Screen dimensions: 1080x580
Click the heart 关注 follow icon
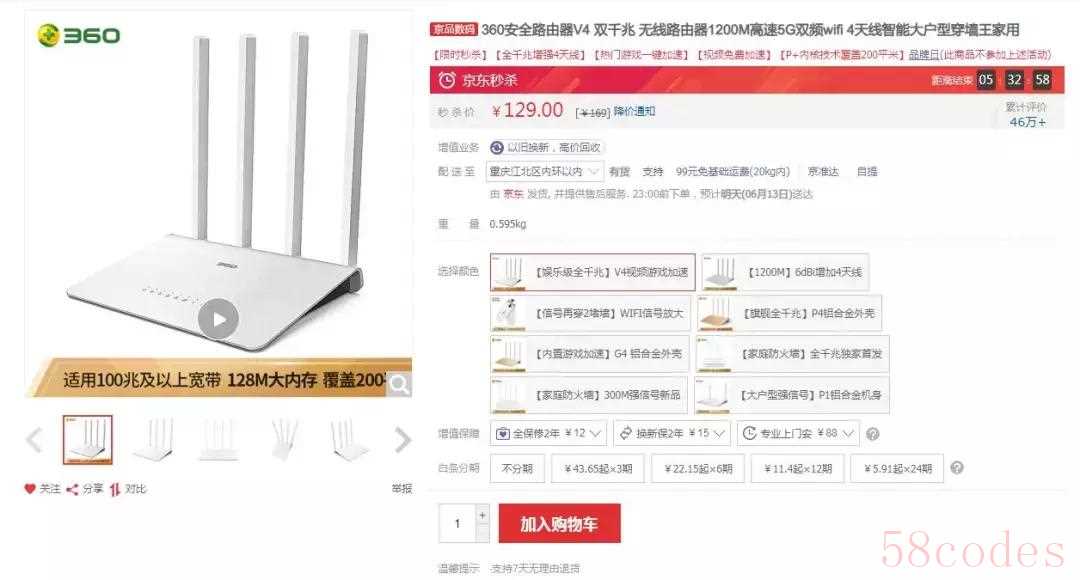coord(30,488)
